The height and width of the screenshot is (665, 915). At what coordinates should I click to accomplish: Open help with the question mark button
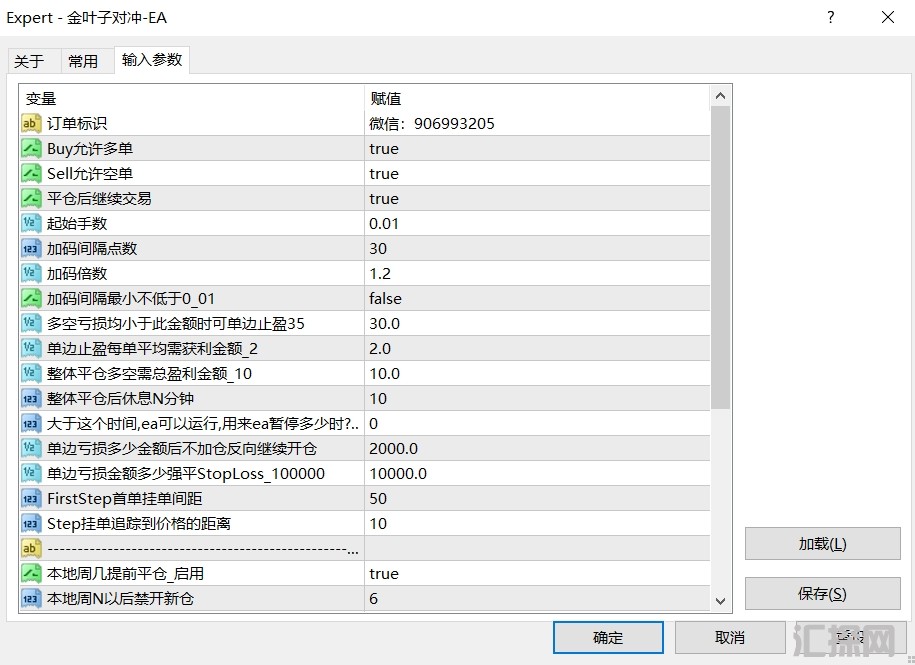830,18
